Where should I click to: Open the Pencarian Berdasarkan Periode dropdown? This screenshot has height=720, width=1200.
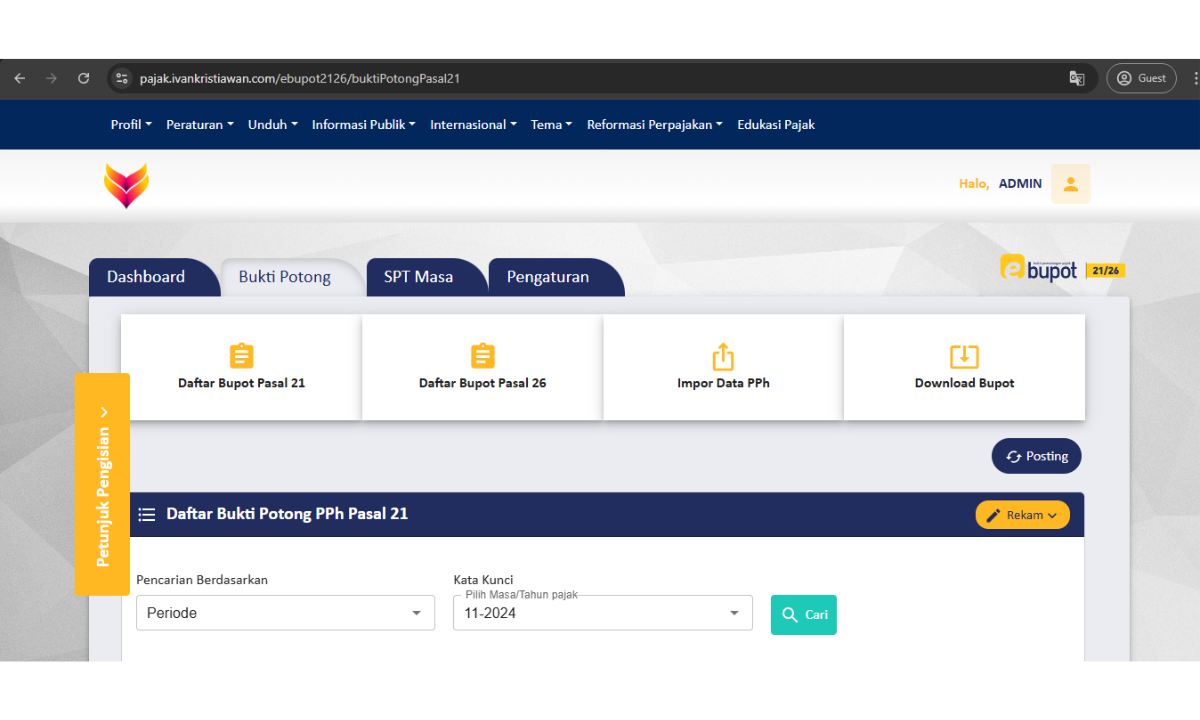285,613
